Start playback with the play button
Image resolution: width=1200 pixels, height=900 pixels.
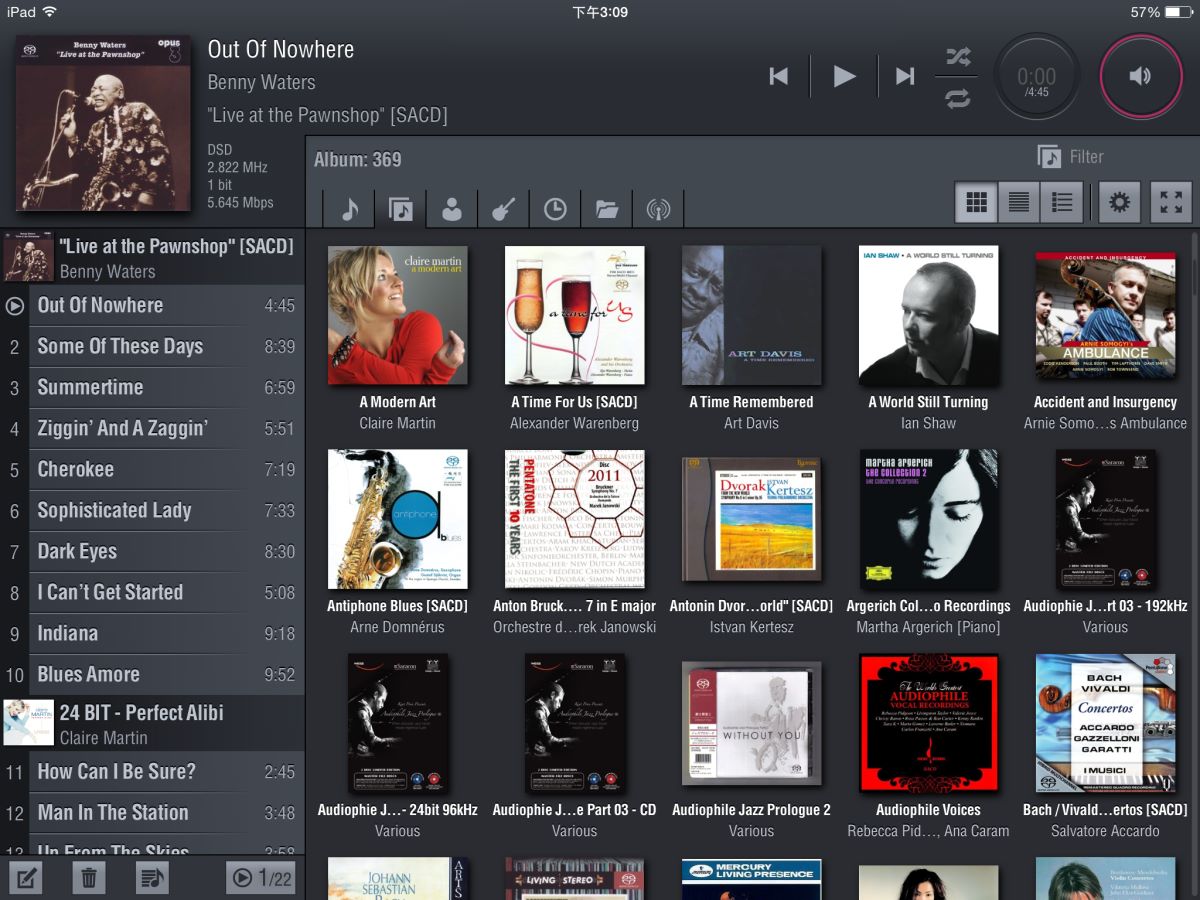pos(845,76)
